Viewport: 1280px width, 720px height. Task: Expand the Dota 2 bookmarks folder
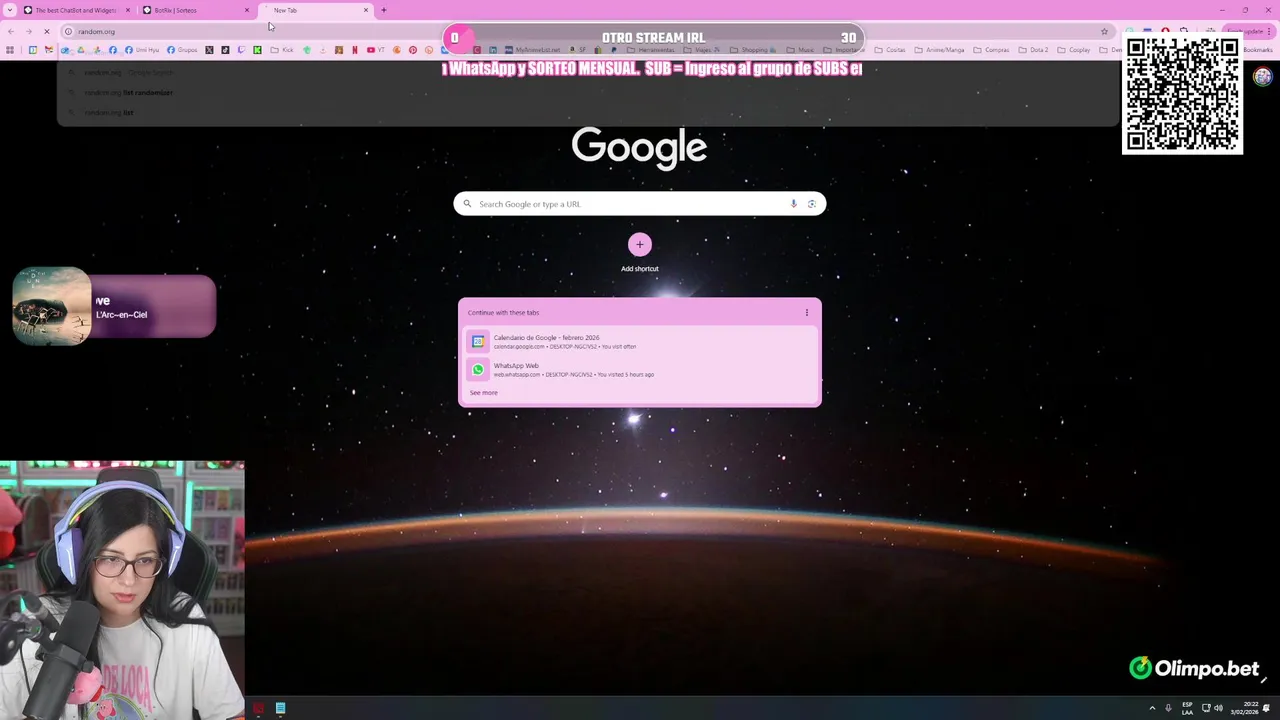(1034, 50)
